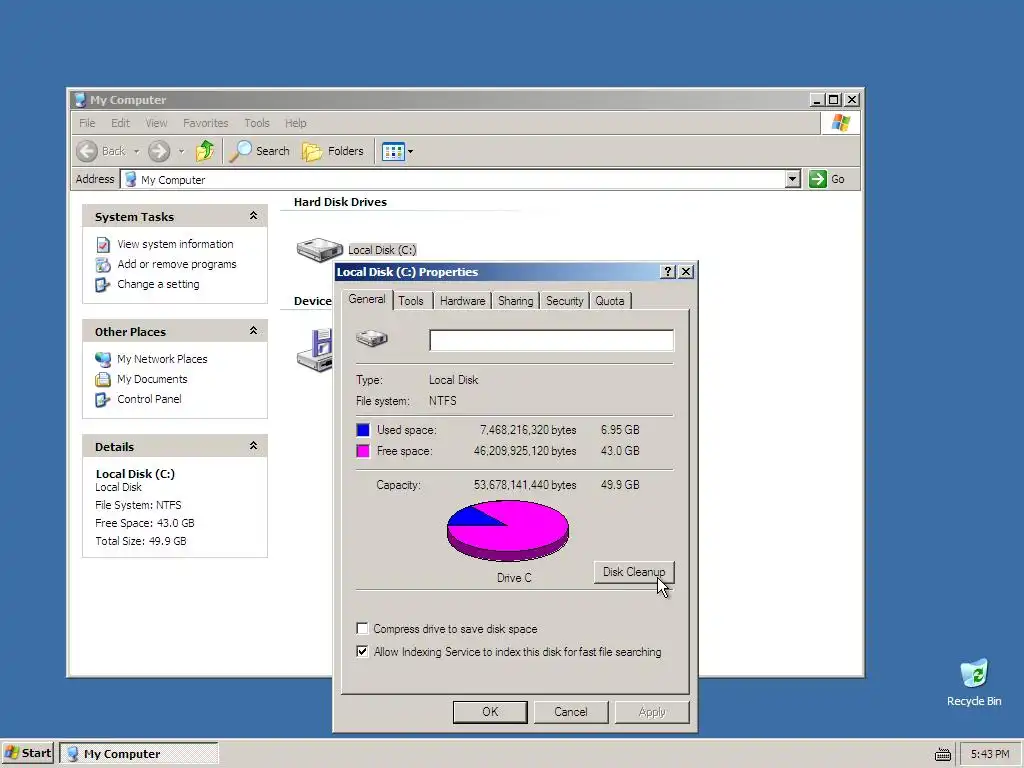Screen dimensions: 1024x768
Task: Switch to the Hardware tab
Action: [x=462, y=301]
